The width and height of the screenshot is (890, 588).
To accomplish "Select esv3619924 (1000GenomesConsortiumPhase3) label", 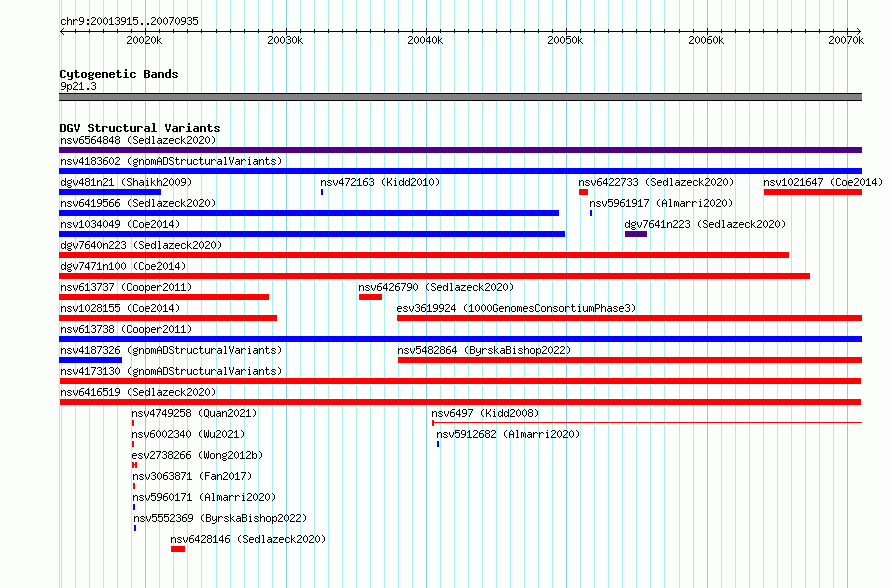I will point(516,308).
